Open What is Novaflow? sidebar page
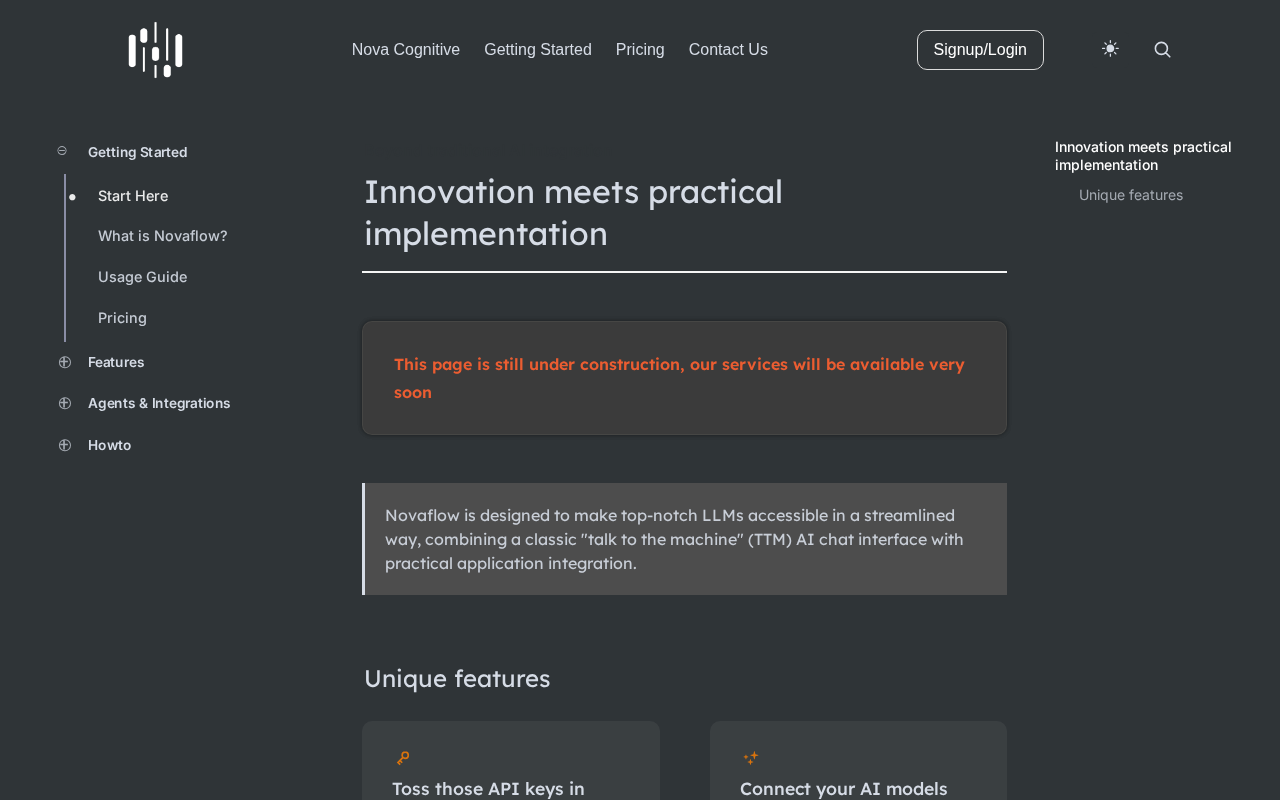The image size is (1280, 800). click(163, 236)
